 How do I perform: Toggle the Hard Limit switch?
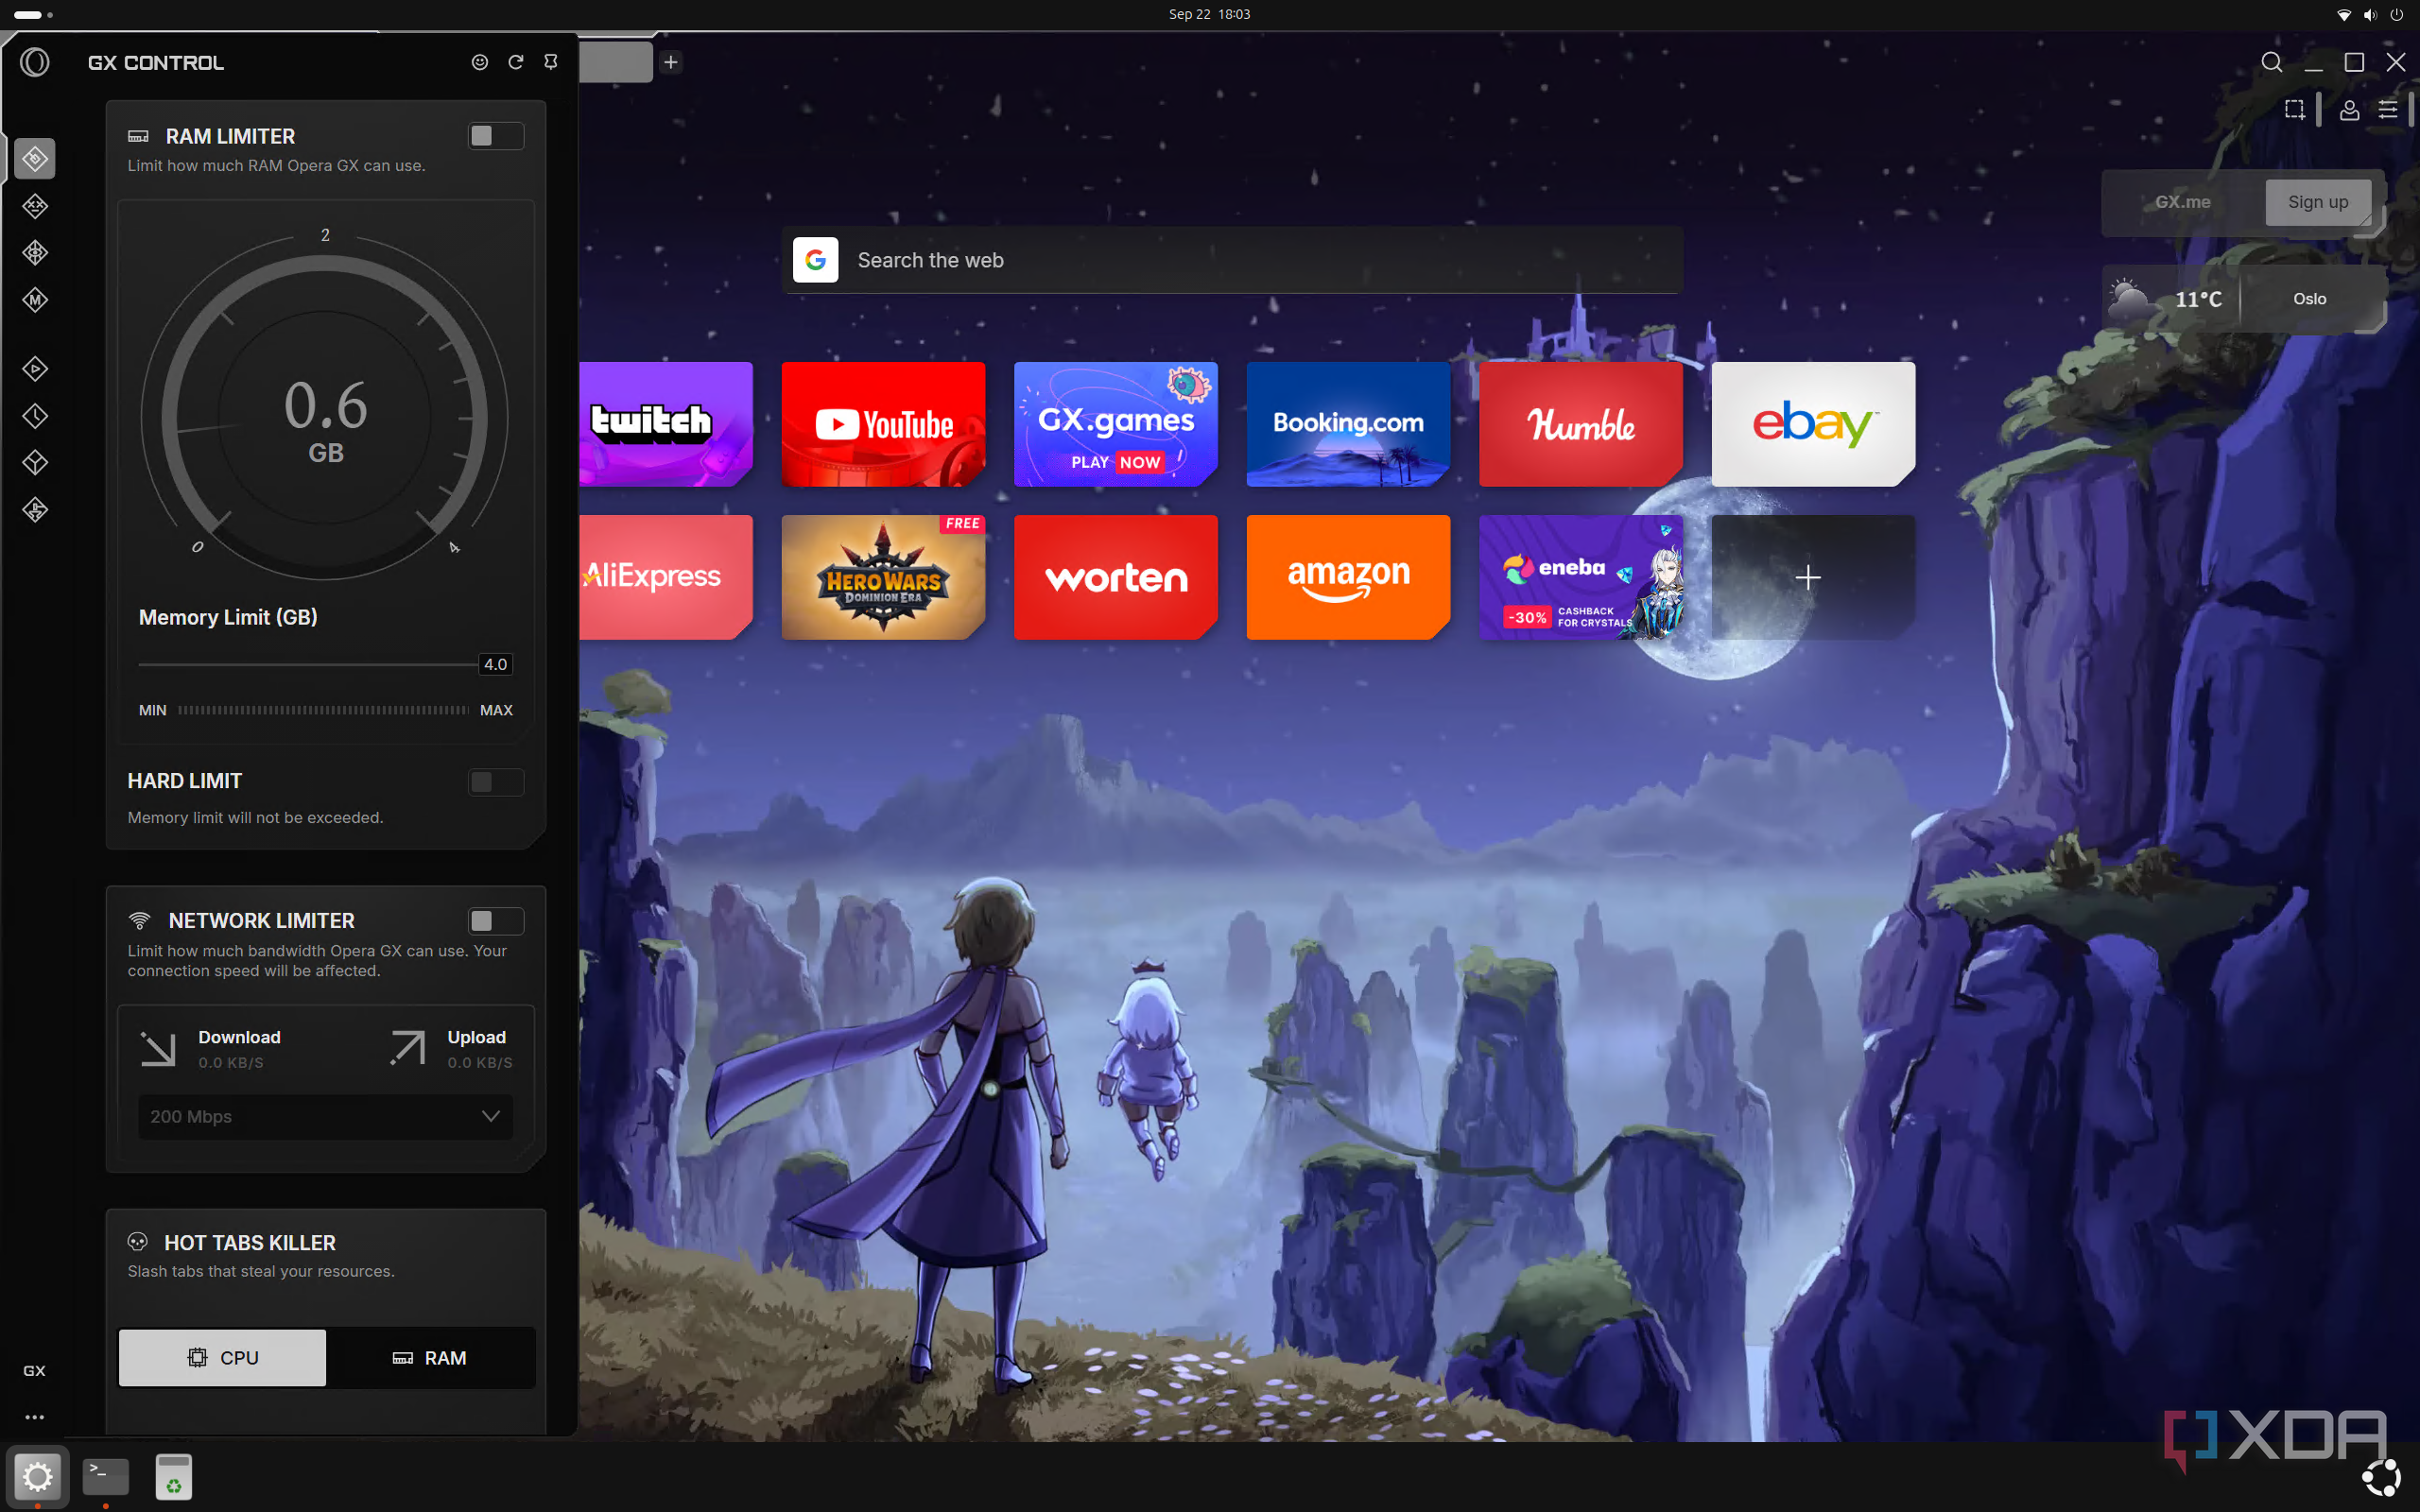click(496, 782)
